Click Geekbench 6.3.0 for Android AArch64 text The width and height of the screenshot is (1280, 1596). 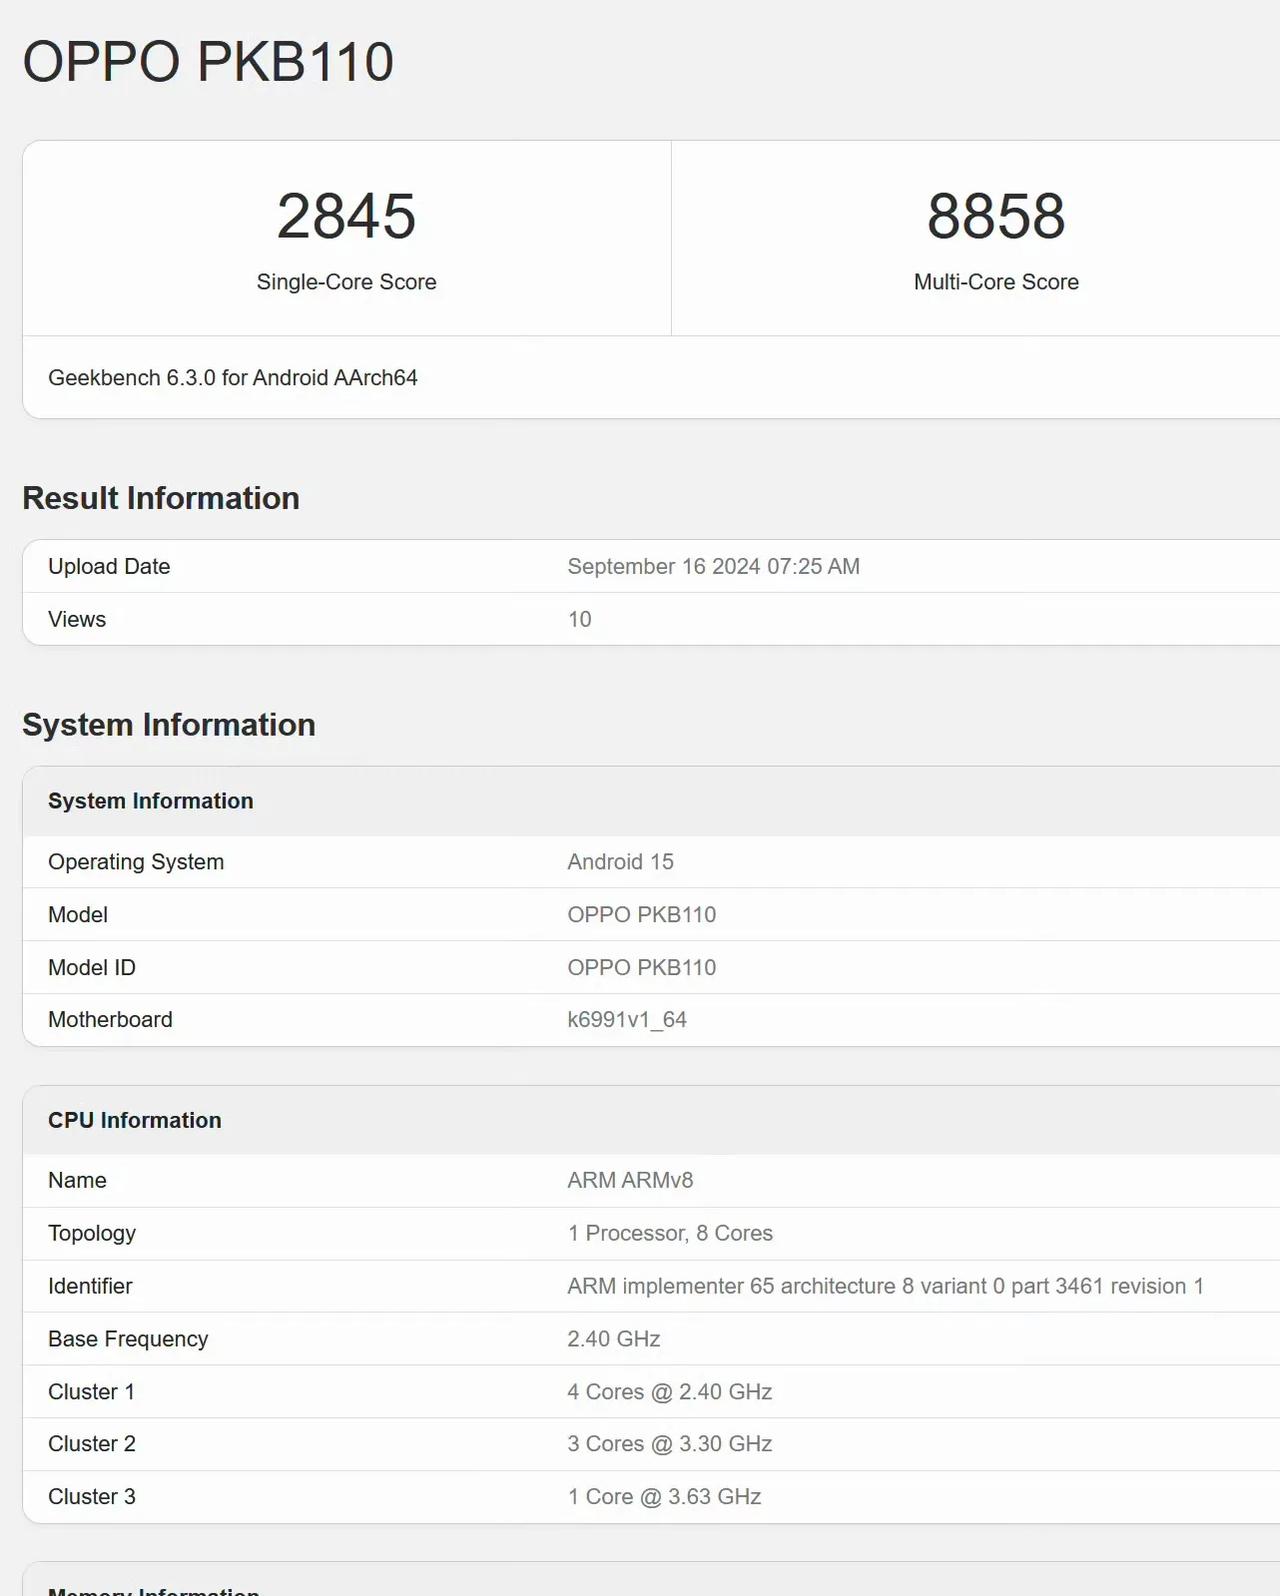point(233,378)
